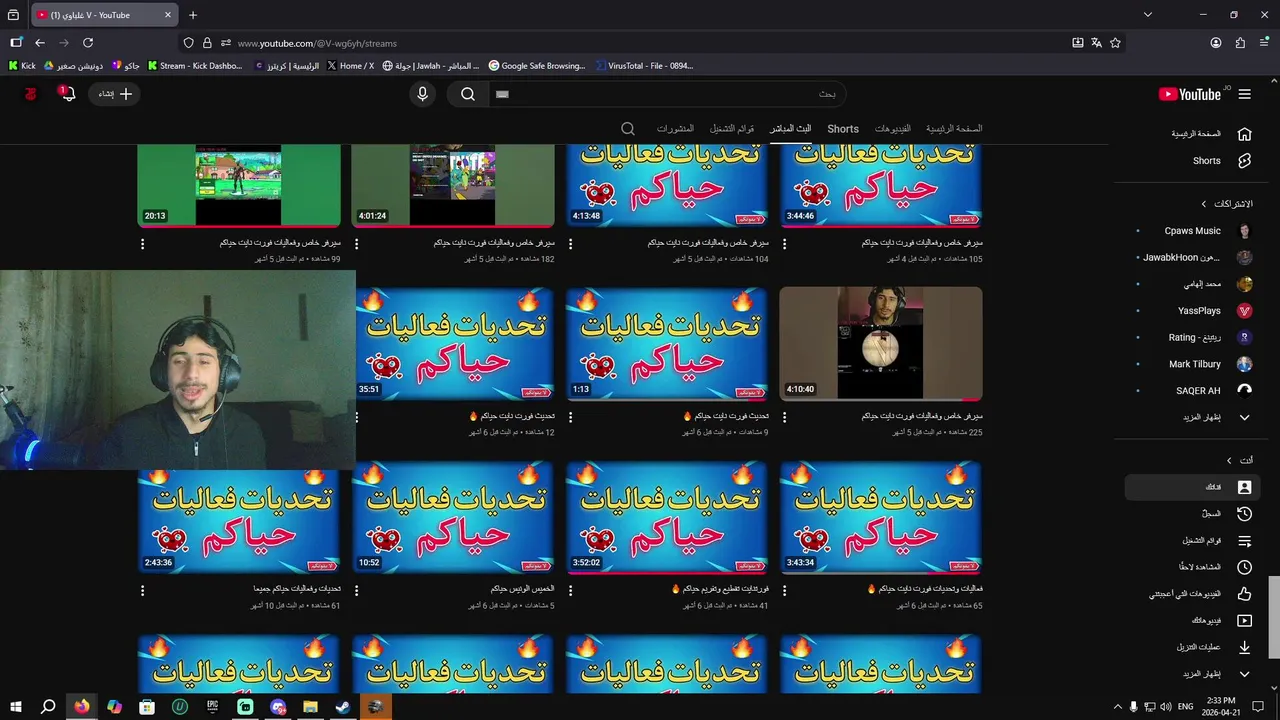The image size is (1280, 720).
Task: Open the Home / X bookmark
Action: [x=350, y=66]
